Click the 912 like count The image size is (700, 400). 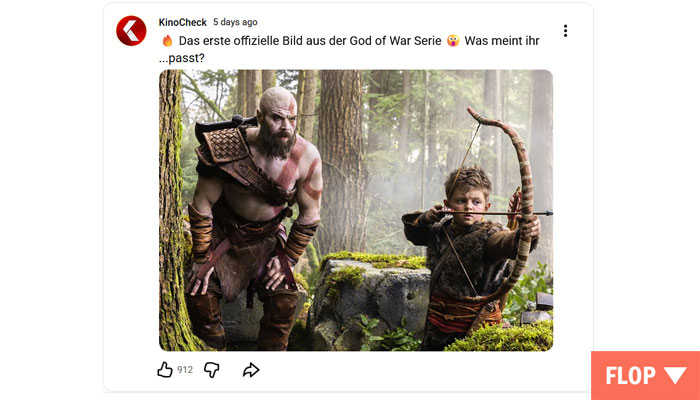tap(185, 370)
